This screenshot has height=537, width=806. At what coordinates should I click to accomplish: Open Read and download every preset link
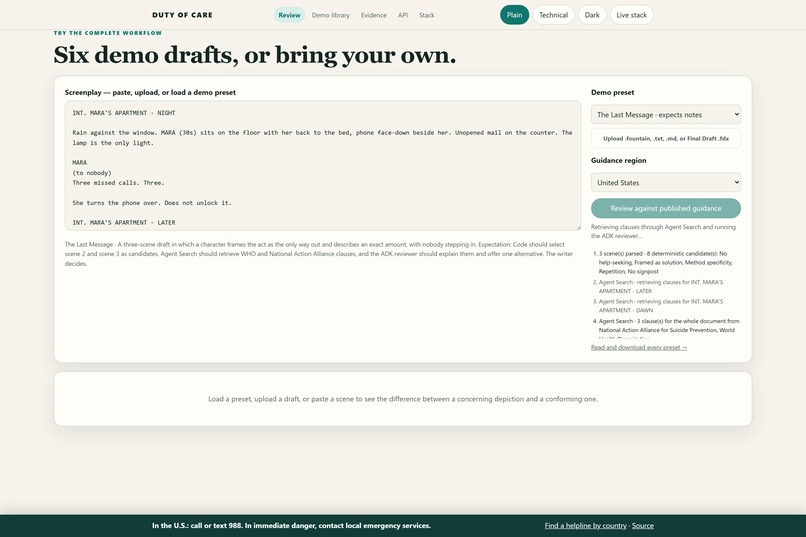pyautogui.click(x=639, y=347)
